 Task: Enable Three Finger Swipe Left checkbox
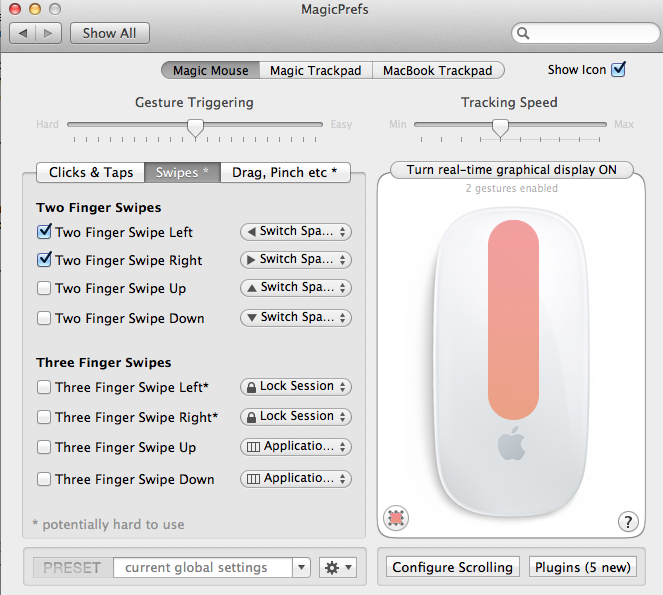click(x=44, y=387)
